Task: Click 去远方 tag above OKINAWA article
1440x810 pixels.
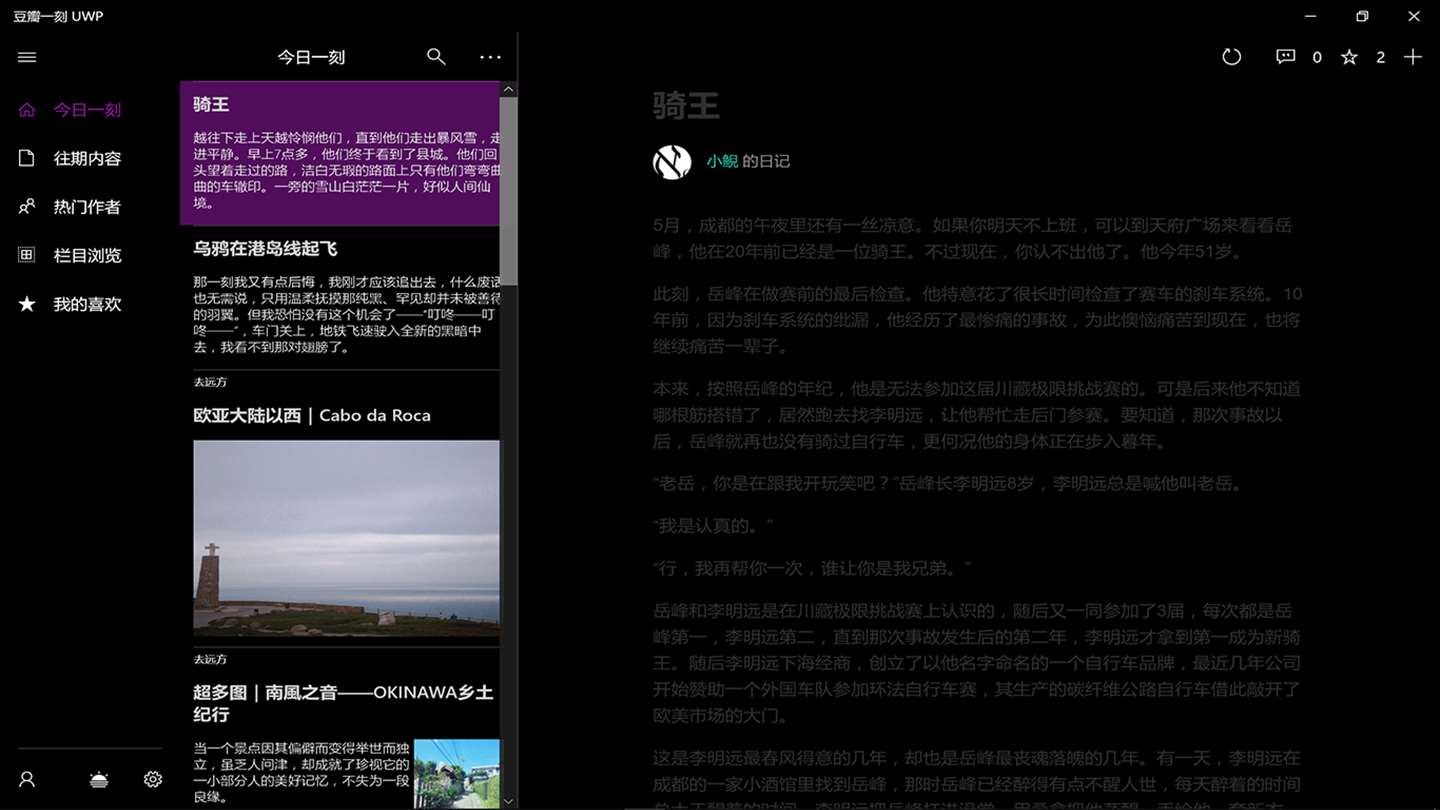Action: pos(210,659)
